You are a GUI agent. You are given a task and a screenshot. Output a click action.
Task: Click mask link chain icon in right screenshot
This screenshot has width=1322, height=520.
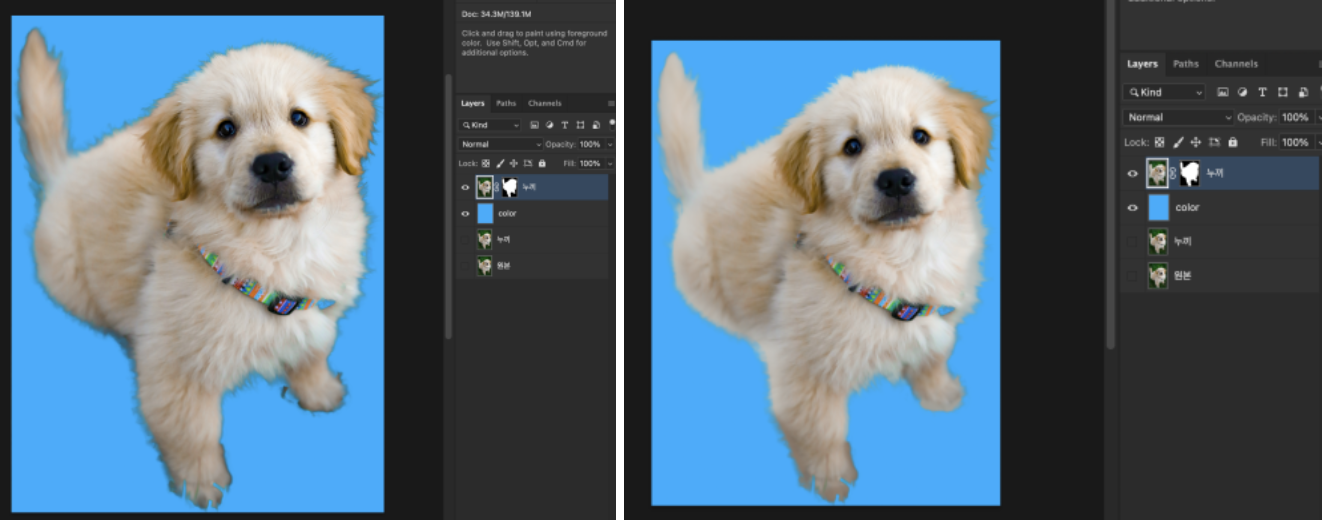pyautogui.click(x=1173, y=173)
